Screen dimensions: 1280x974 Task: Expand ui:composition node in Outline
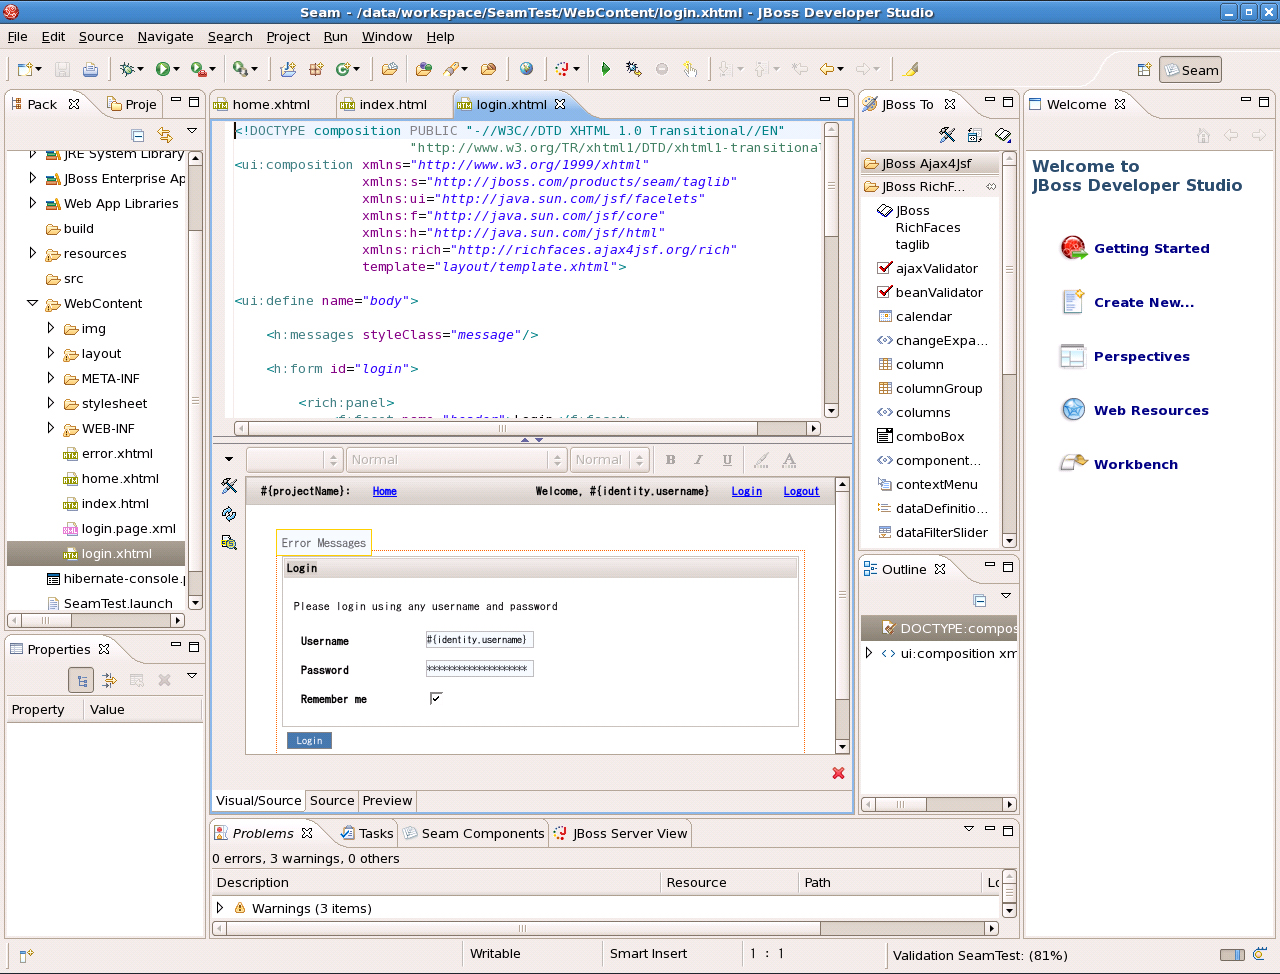coord(868,653)
